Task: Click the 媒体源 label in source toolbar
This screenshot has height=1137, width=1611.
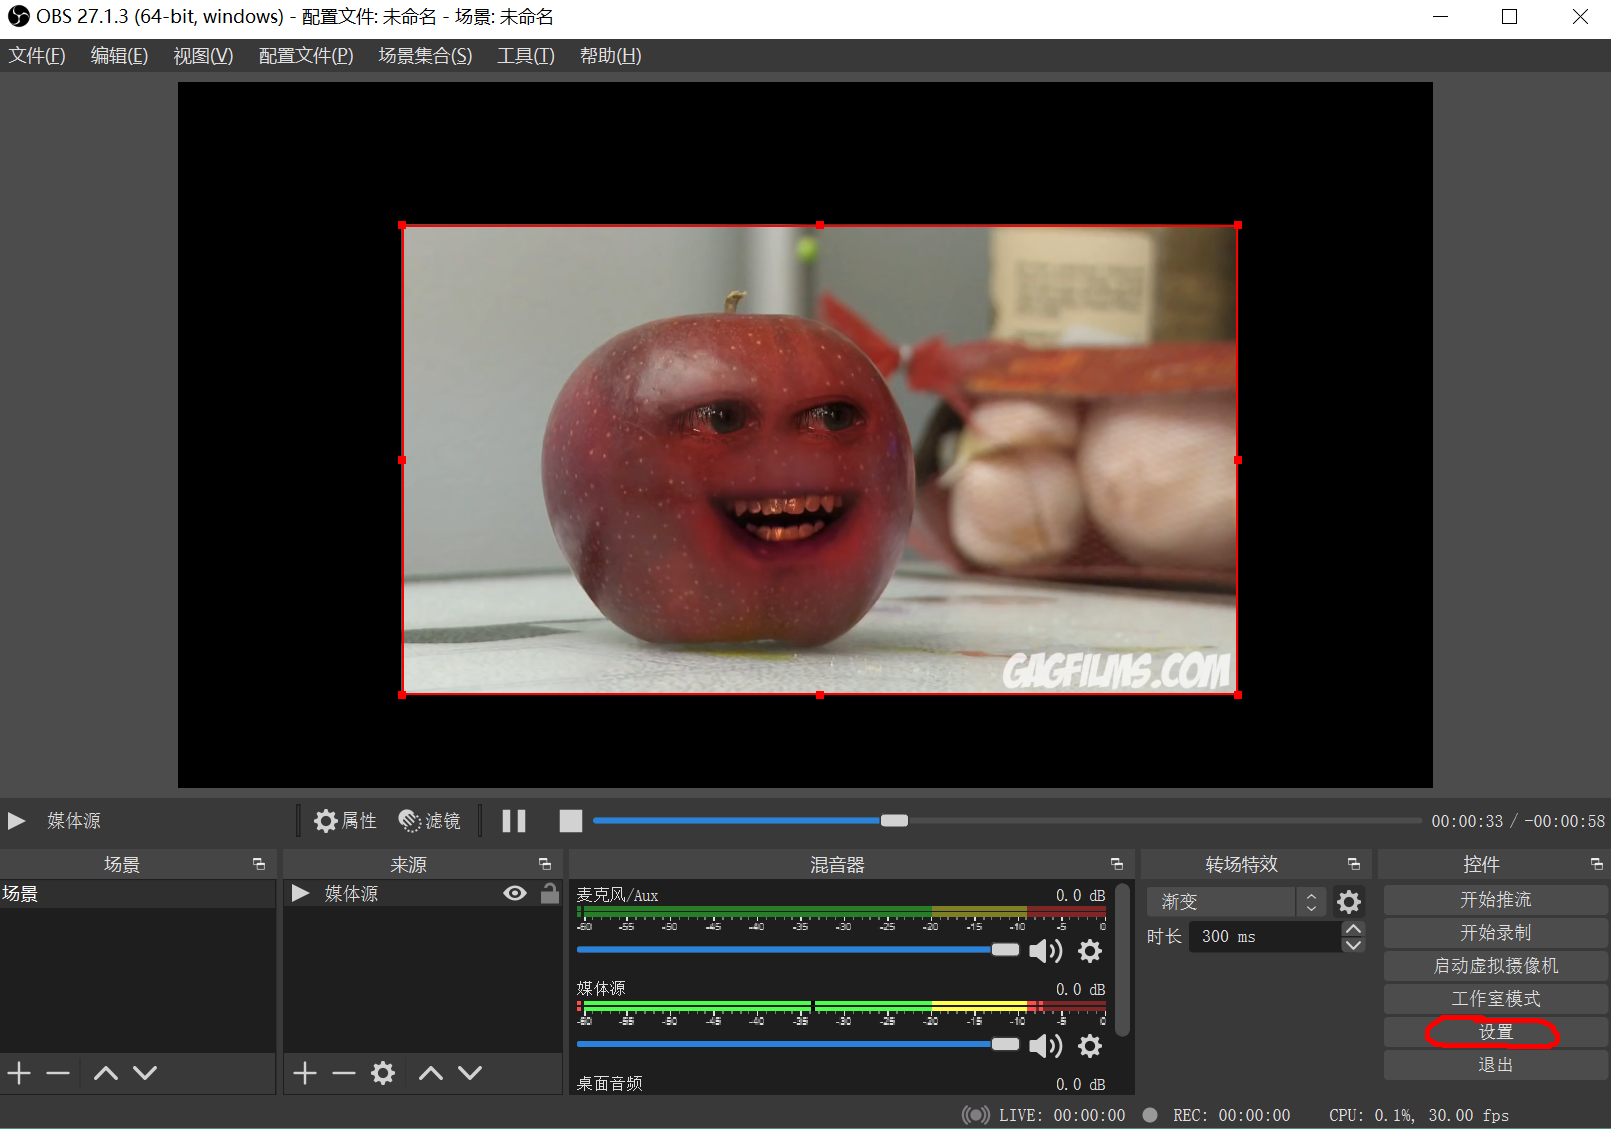Action: (74, 821)
